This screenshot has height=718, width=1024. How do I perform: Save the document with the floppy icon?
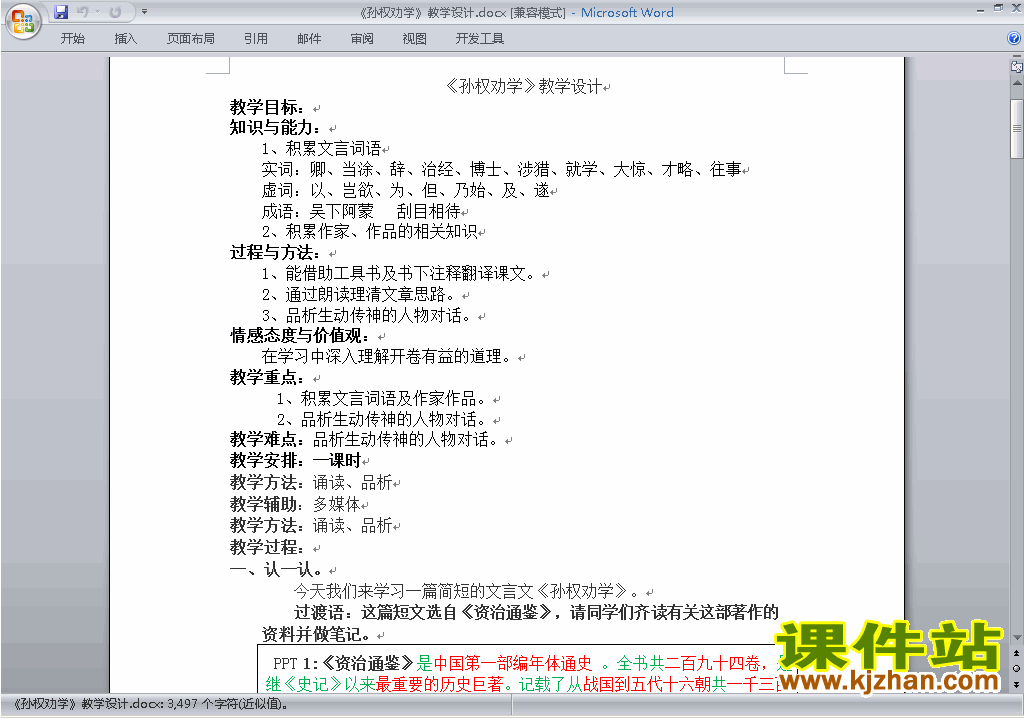61,12
